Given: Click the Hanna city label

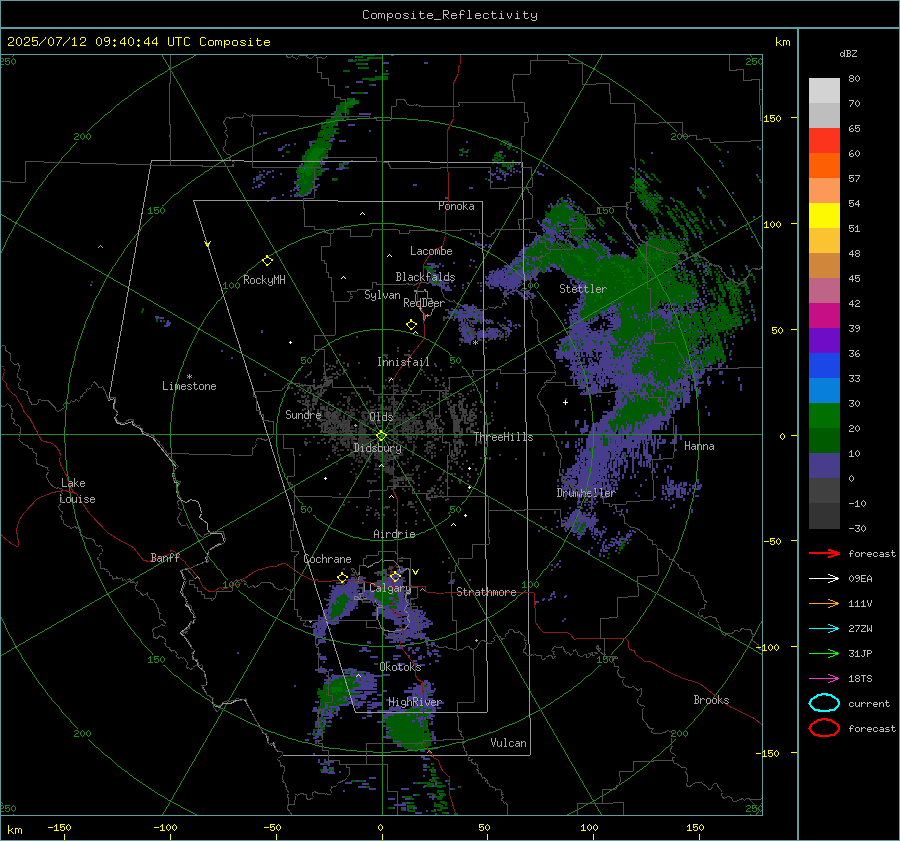Looking at the screenshot, I should click(699, 446).
